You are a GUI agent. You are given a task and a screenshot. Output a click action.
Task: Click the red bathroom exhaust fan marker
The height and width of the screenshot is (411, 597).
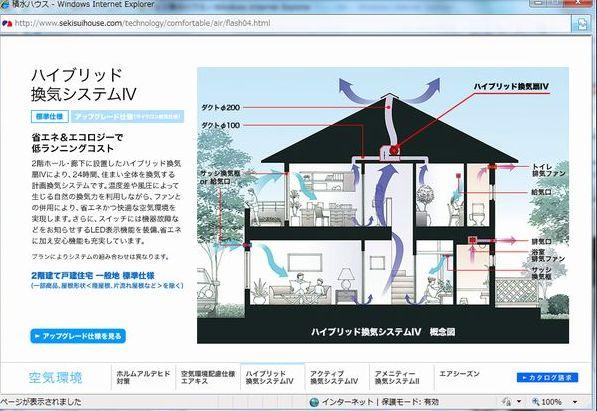point(472,240)
